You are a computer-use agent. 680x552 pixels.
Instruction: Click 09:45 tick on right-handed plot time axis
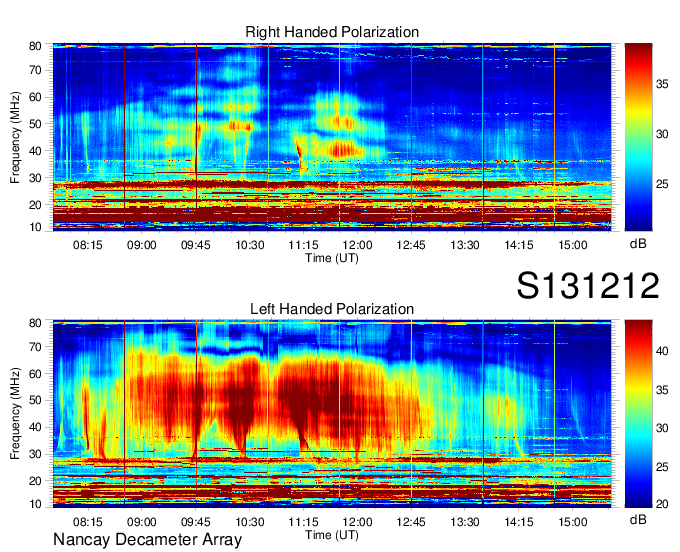[x=196, y=245]
